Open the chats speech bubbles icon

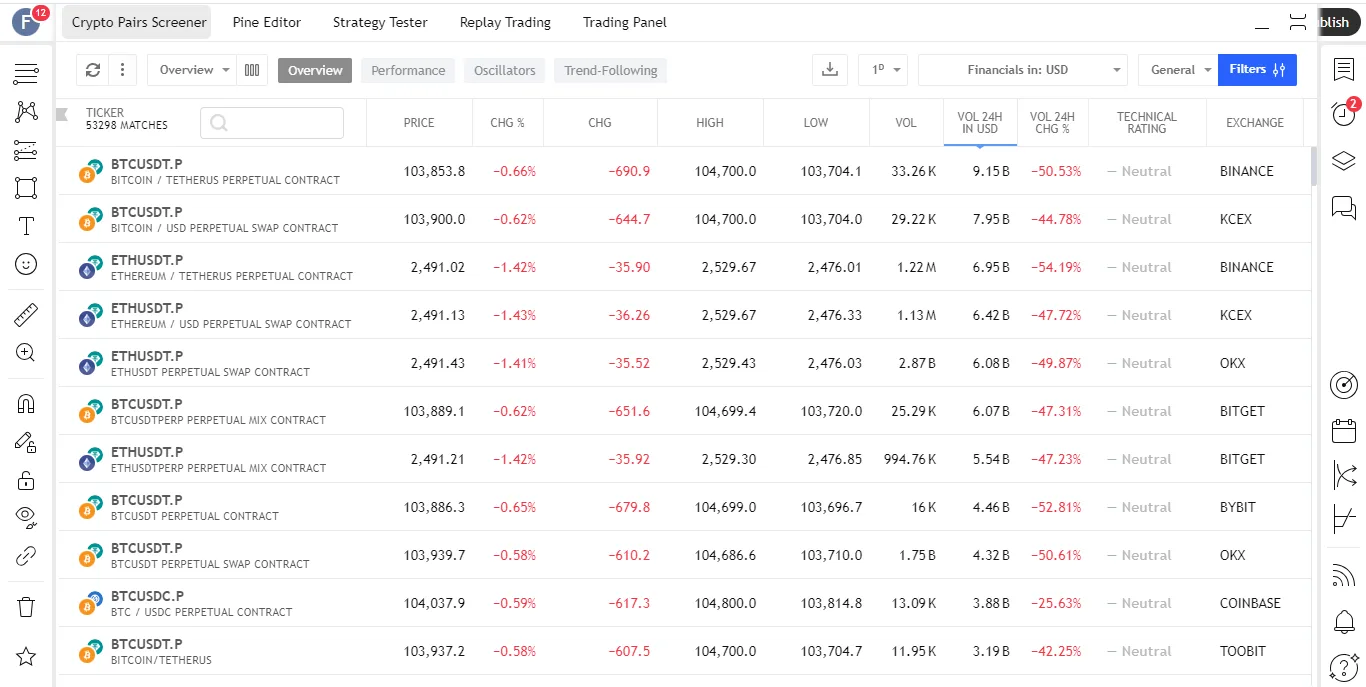pyautogui.click(x=1344, y=207)
